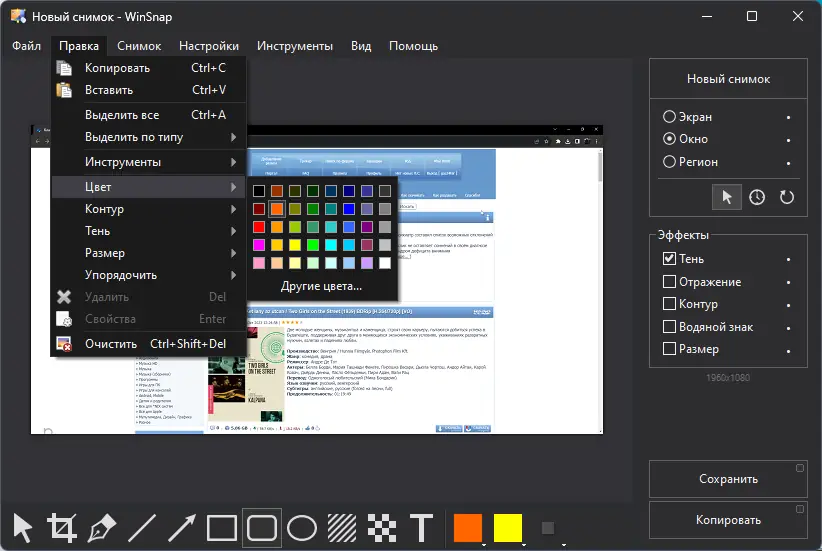Viewport: 822px width, 551px height.
Task: Enable the Отражение effect checkbox
Action: [x=669, y=282]
